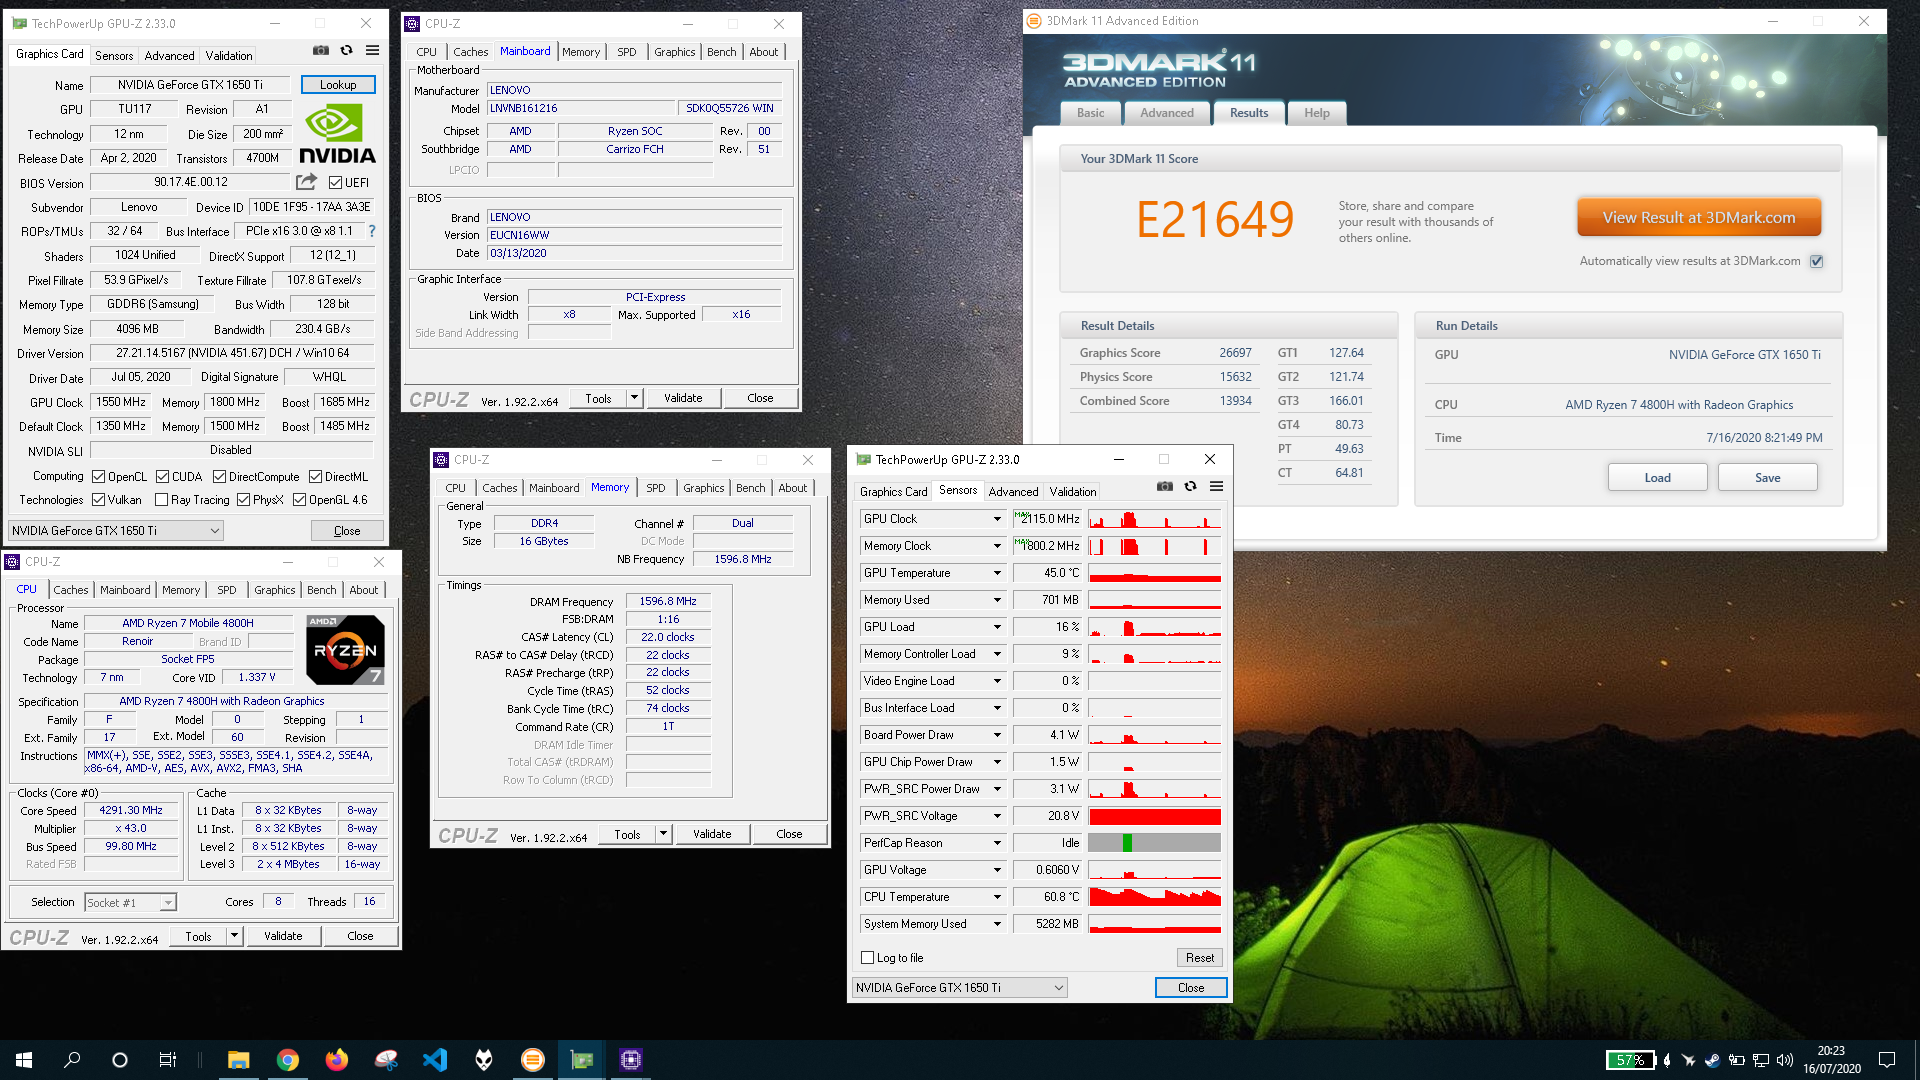Viewport: 1920px width, 1080px height.
Task: Click the Save button in 3DMark Run Details
Action: click(x=1768, y=478)
